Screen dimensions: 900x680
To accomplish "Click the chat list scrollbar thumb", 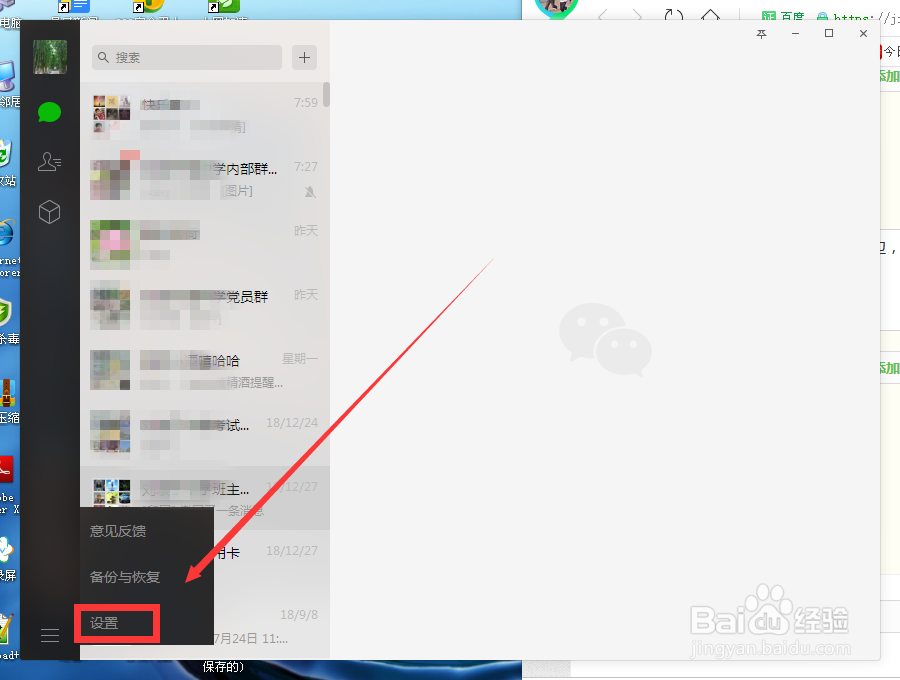I will pos(327,95).
